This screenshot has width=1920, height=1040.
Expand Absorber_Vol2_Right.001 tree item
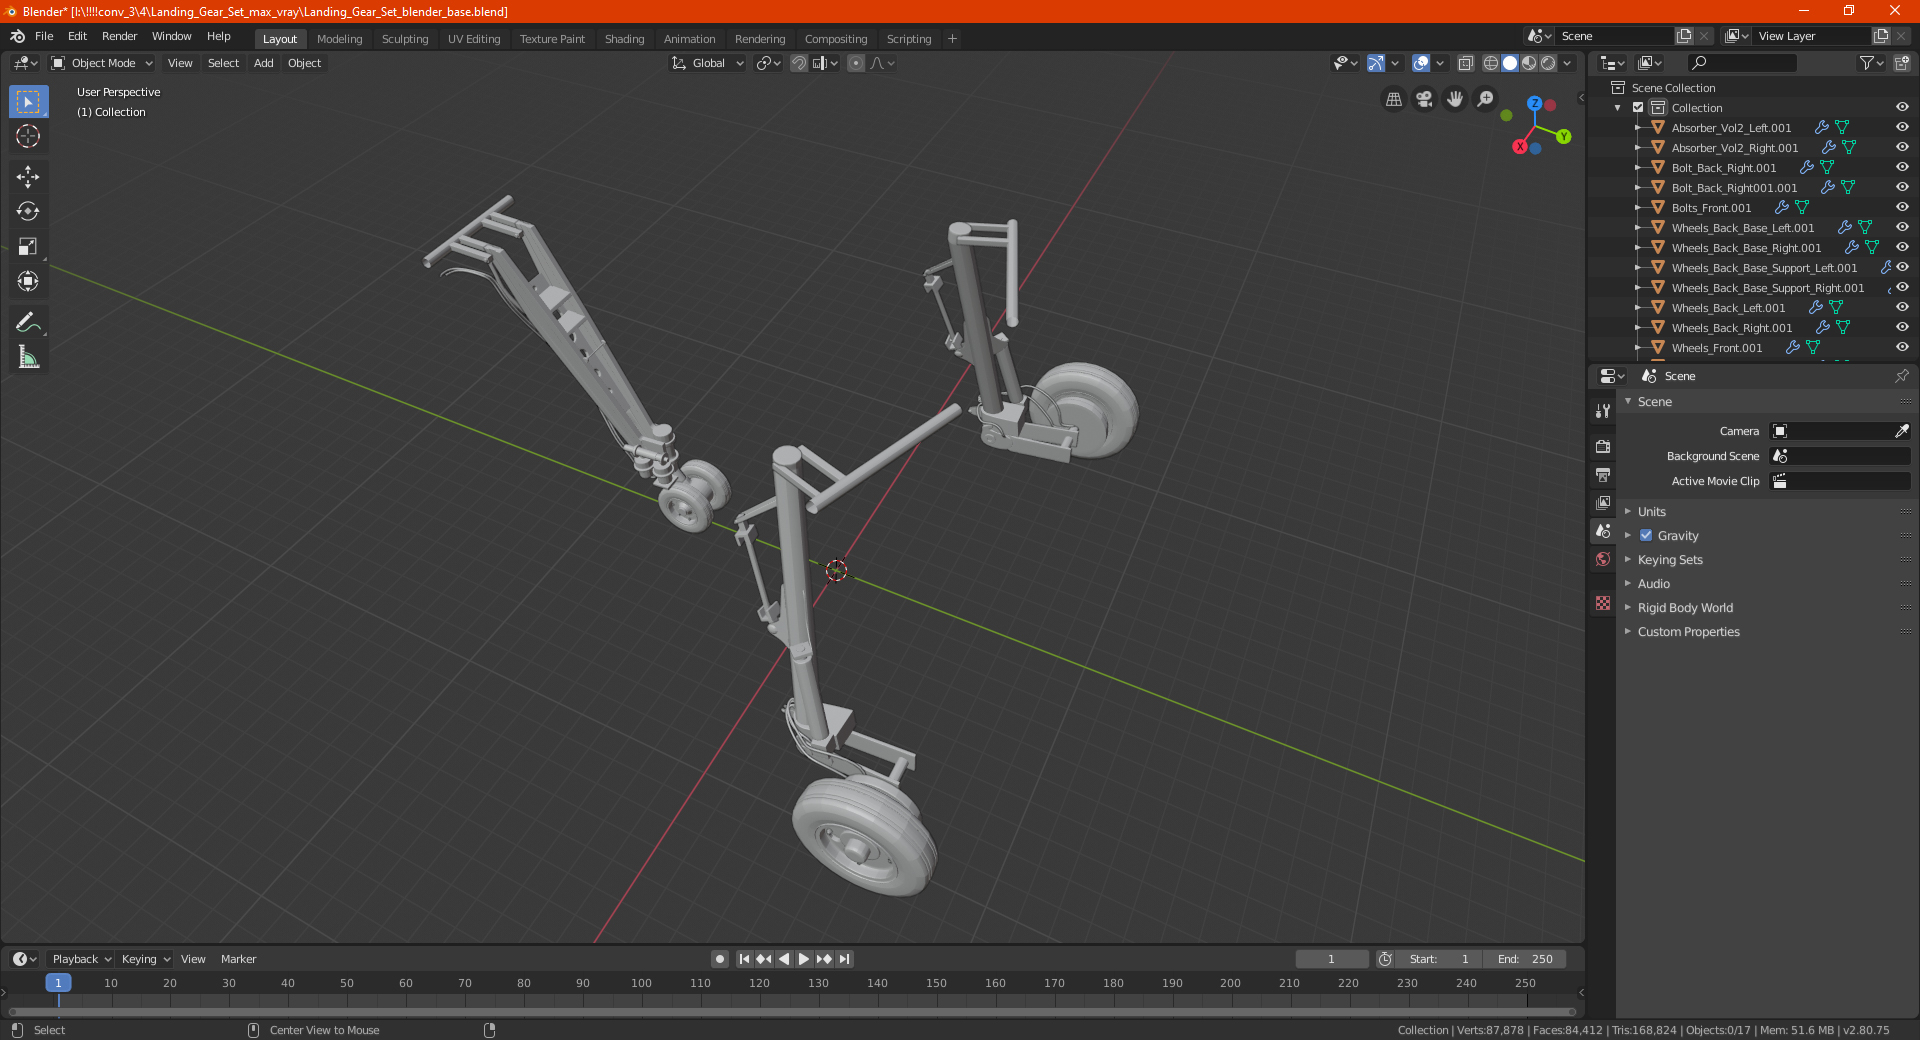(1637, 147)
